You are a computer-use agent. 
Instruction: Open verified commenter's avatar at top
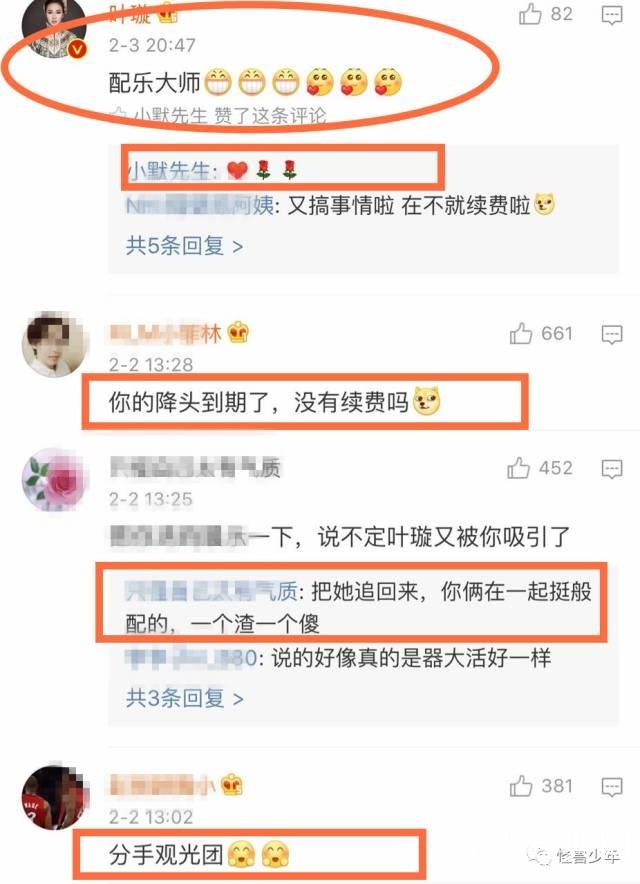55,28
